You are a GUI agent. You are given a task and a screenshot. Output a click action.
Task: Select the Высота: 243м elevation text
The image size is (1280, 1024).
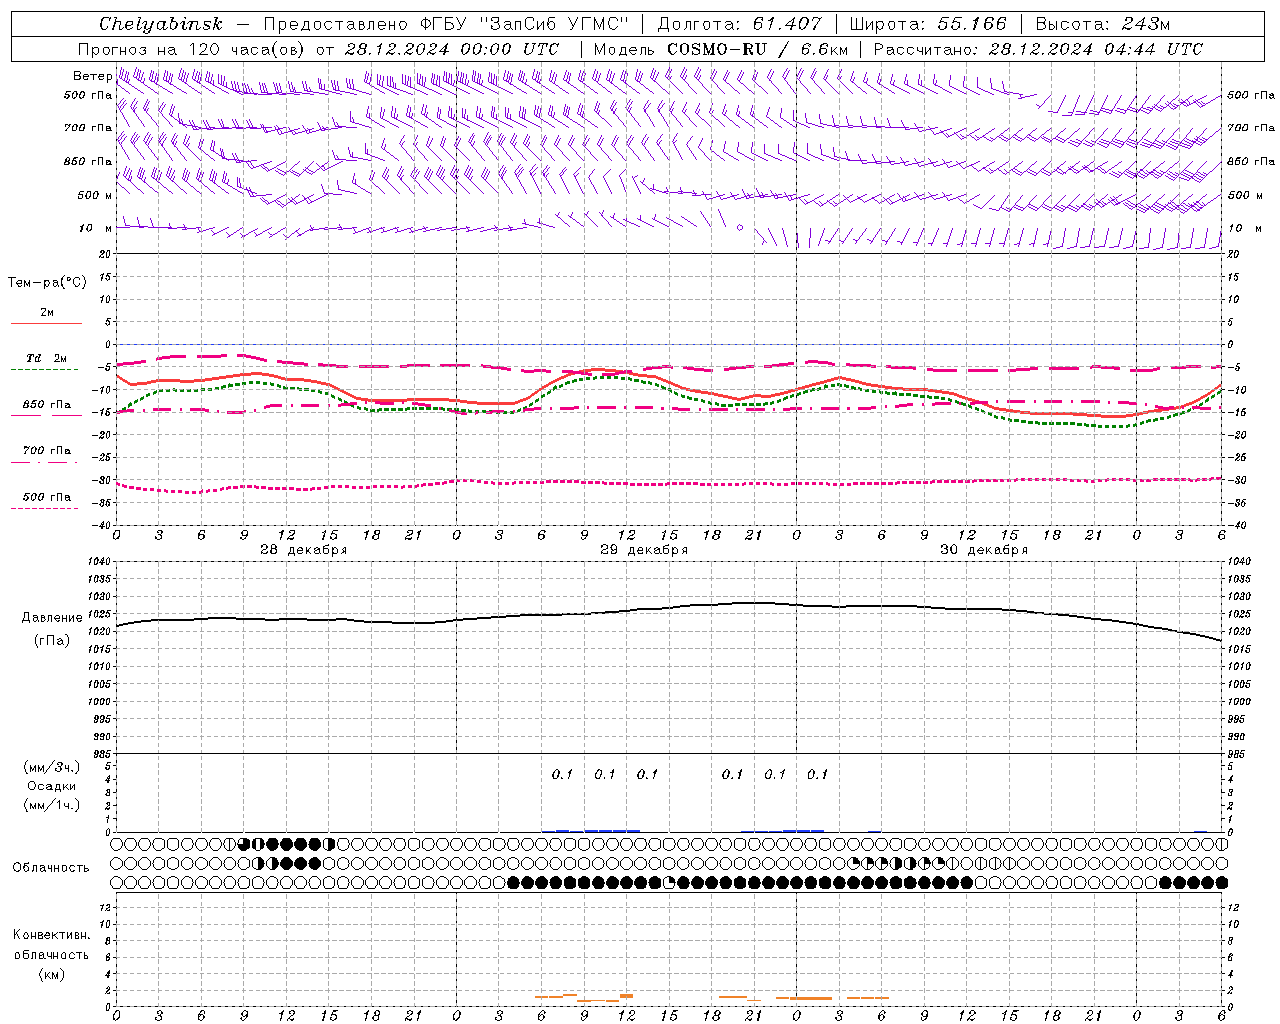[x=1103, y=24]
